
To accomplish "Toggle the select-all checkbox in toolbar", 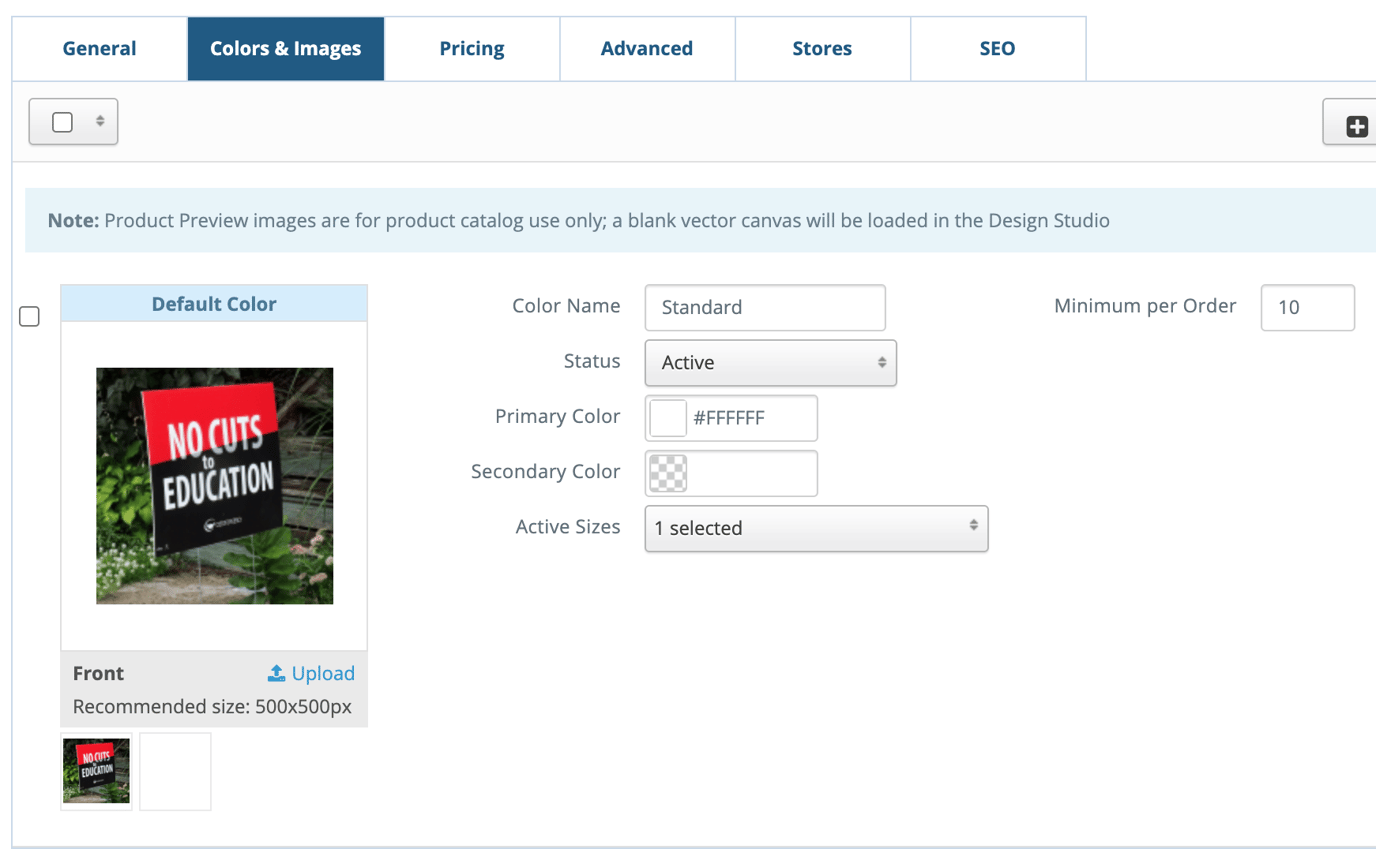I will pyautogui.click(x=62, y=122).
